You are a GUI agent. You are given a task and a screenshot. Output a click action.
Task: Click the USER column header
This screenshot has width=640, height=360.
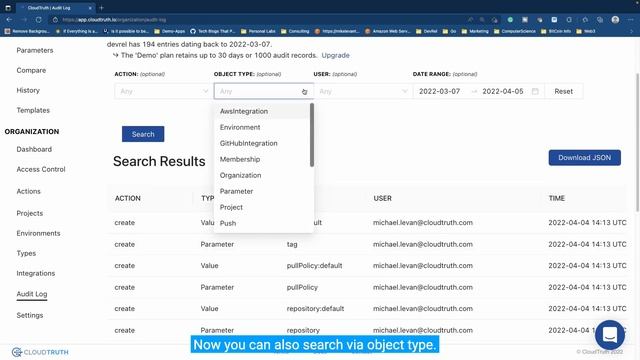pyautogui.click(x=382, y=198)
